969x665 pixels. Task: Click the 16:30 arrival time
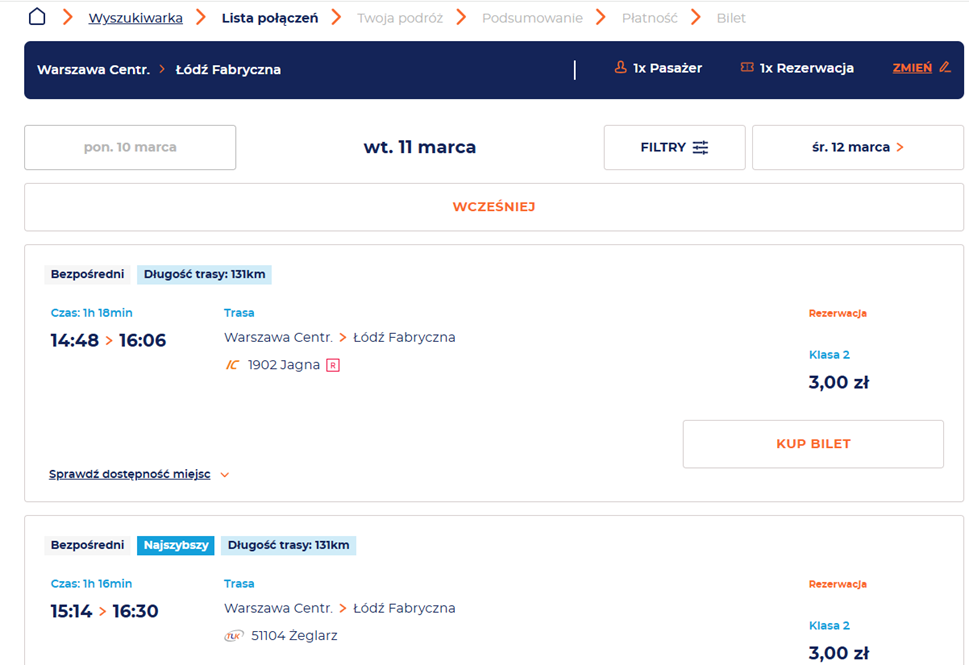click(135, 611)
